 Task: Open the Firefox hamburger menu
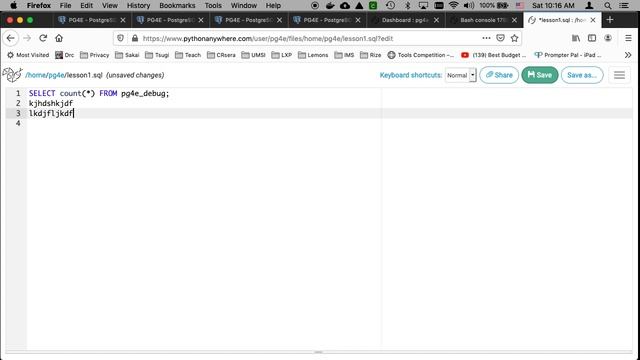pyautogui.click(x=628, y=38)
